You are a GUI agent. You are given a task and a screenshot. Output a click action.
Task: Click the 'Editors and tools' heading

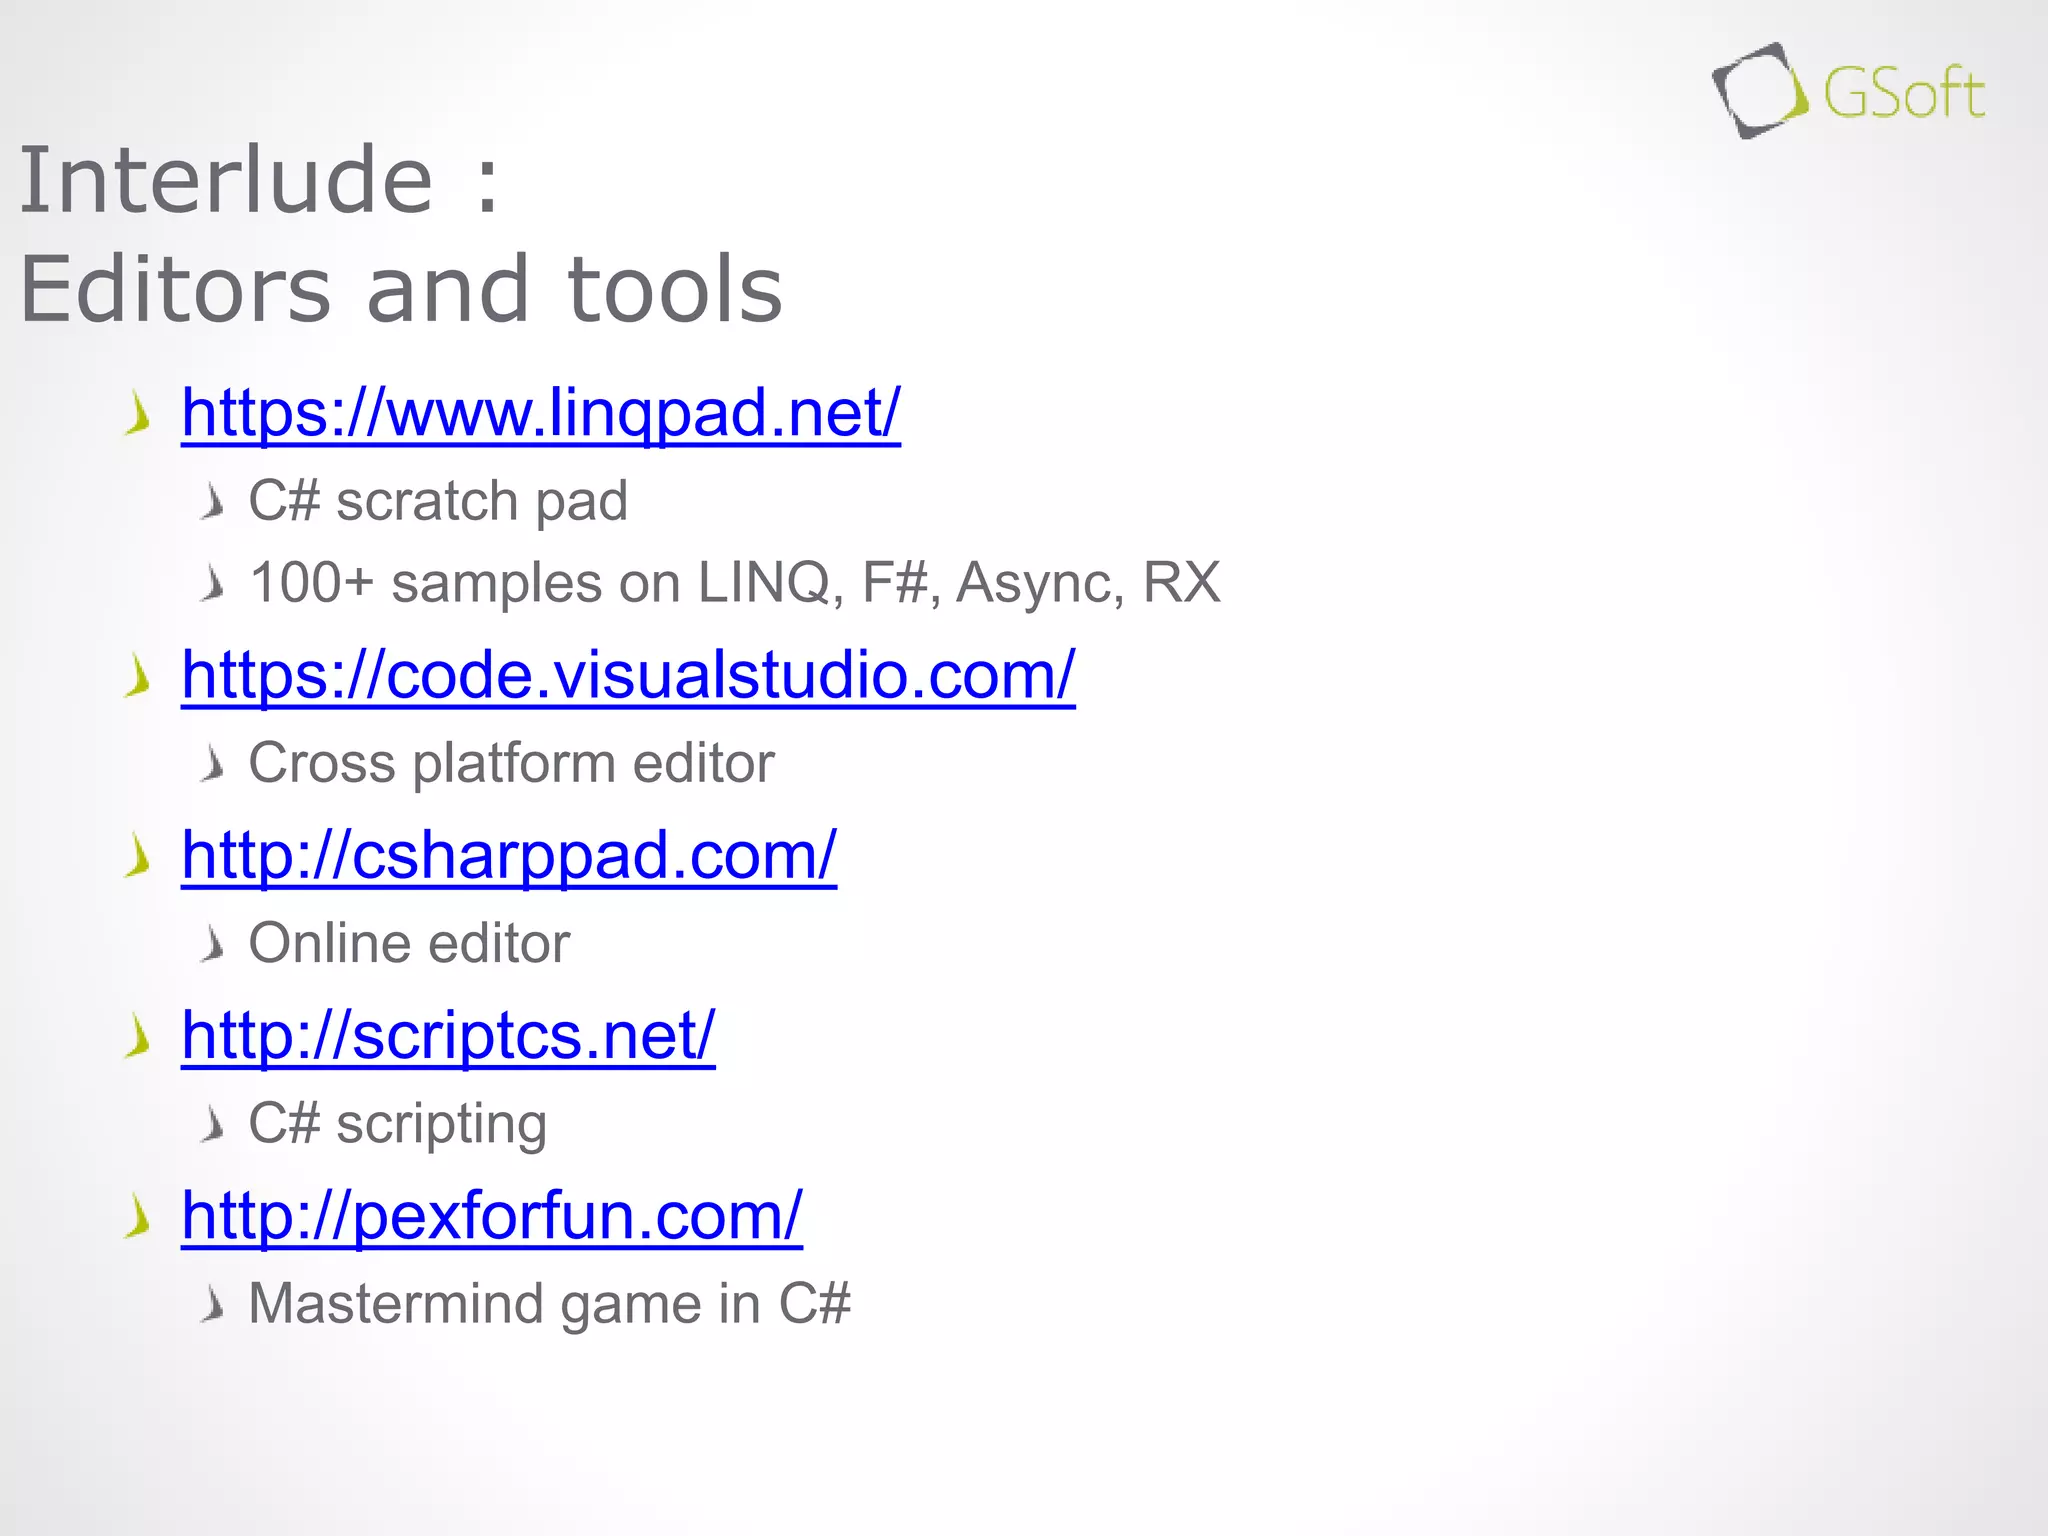click(x=401, y=289)
